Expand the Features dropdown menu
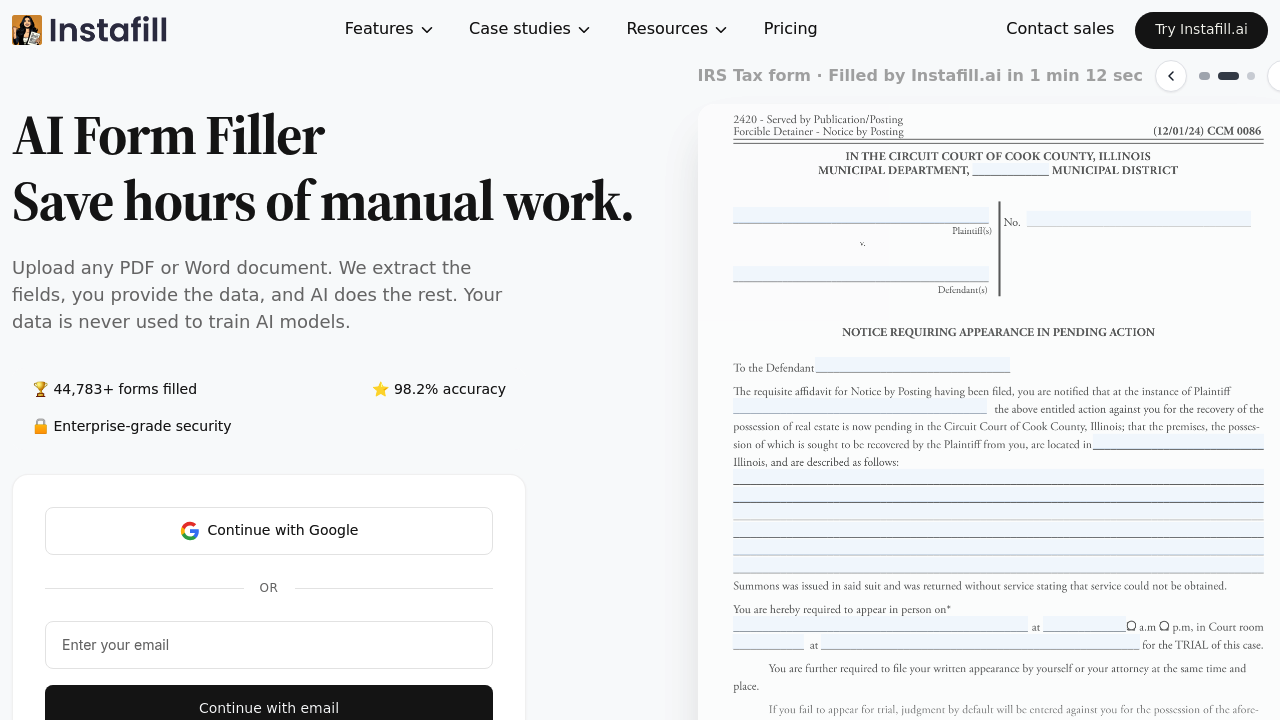 [388, 29]
